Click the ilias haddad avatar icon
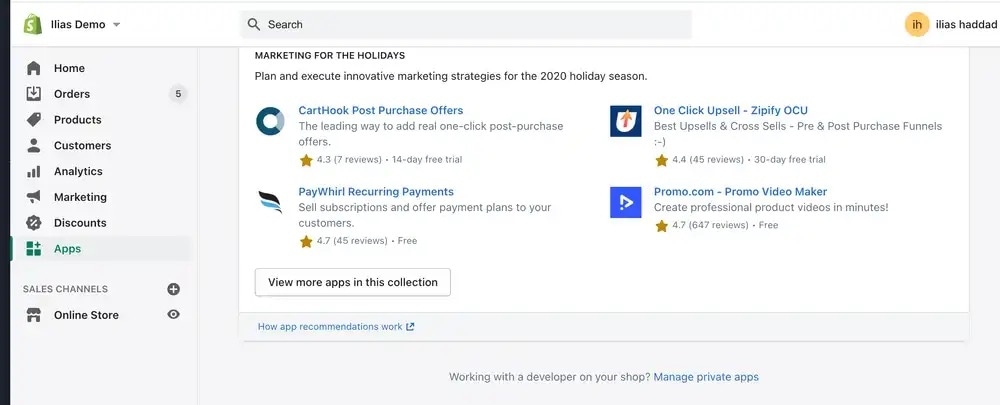Viewport: 1000px width, 405px height. 916,24
